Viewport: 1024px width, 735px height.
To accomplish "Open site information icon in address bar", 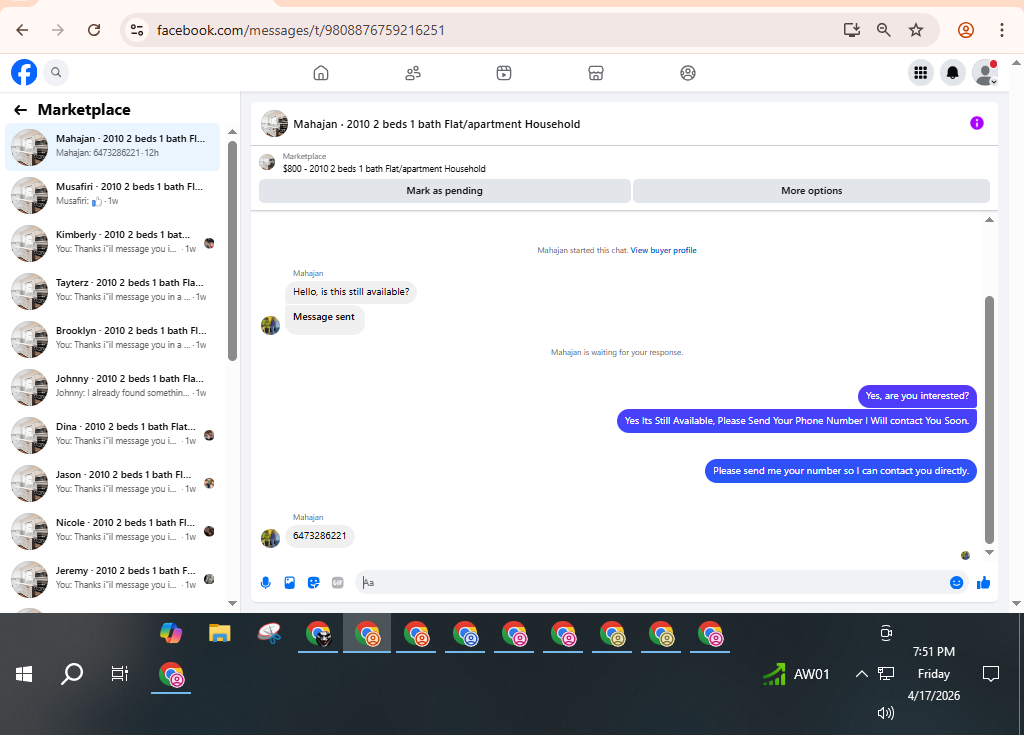I will [137, 30].
